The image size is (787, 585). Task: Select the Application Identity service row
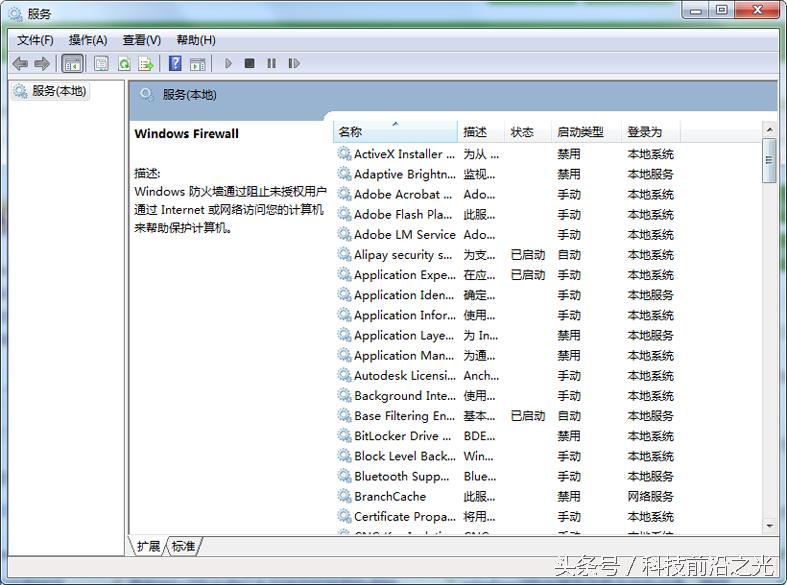tap(506, 295)
